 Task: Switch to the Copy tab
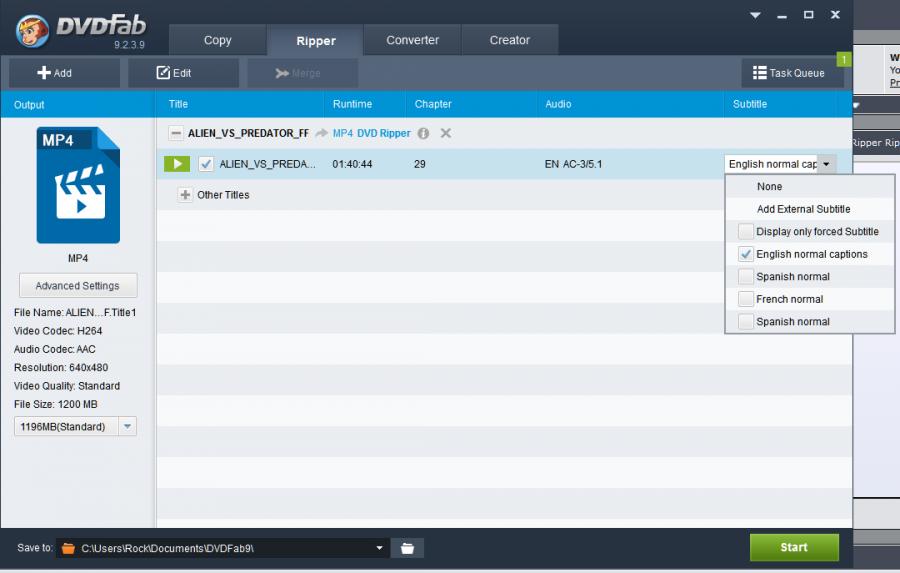217,40
